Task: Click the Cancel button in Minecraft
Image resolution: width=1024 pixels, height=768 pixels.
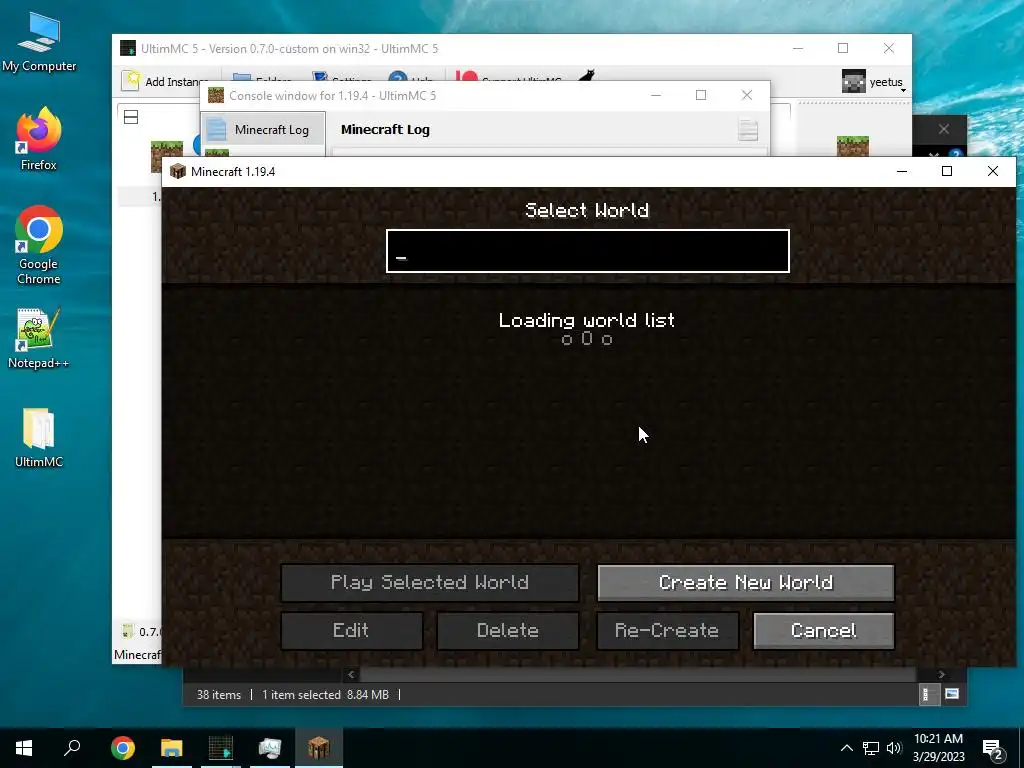Action: pos(824,630)
